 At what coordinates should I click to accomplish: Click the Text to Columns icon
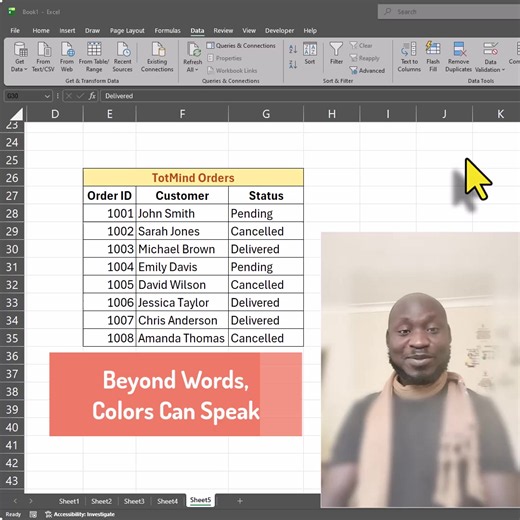(409, 49)
